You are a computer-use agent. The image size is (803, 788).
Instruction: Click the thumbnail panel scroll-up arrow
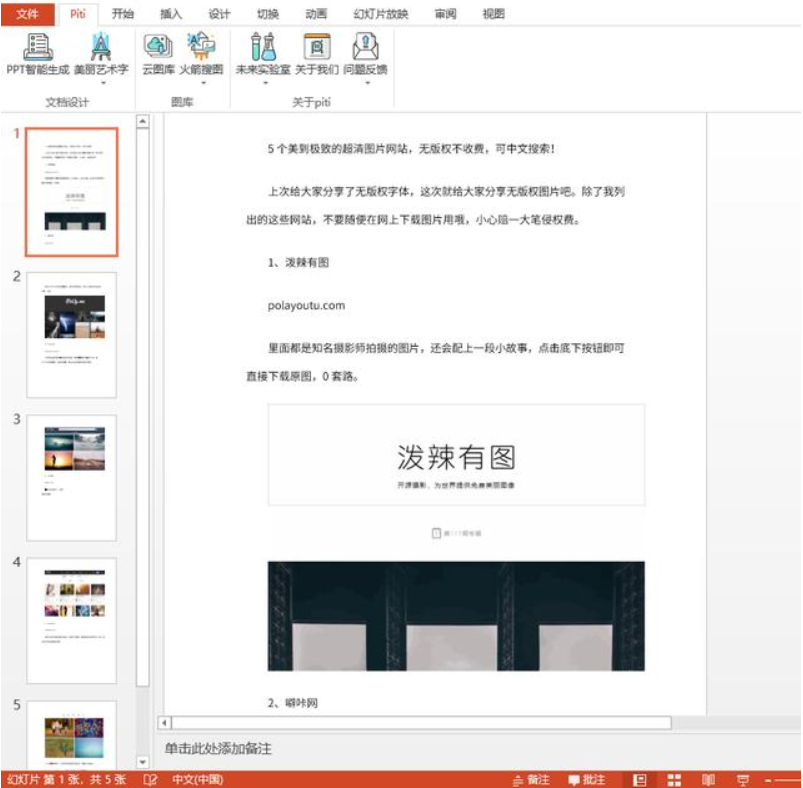(143, 122)
